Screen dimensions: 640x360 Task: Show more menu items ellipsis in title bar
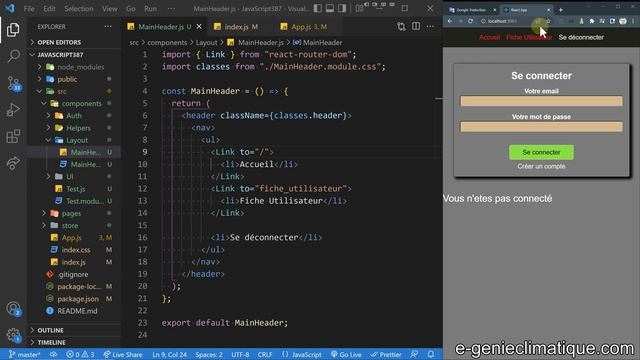tap(171, 9)
